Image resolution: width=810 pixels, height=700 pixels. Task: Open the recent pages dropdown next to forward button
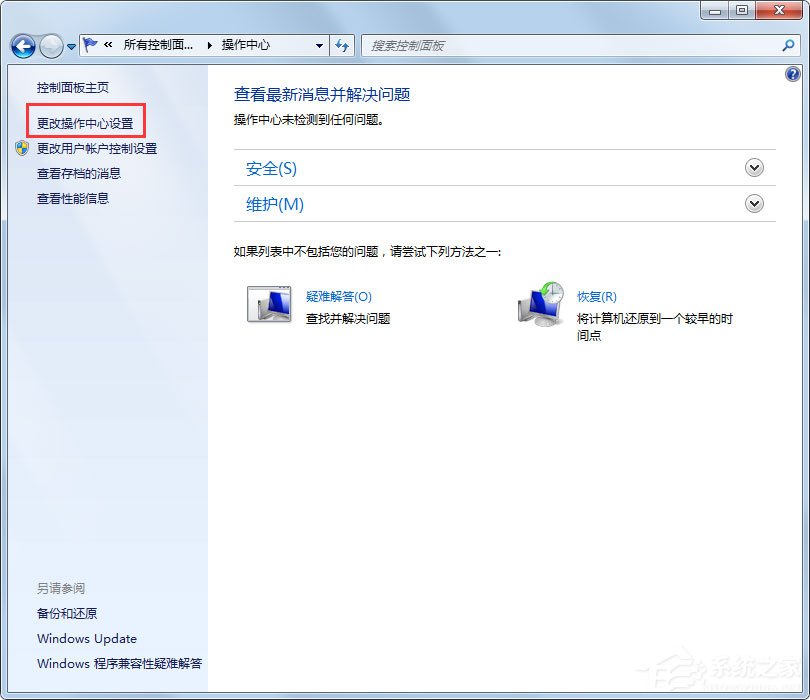(71, 45)
